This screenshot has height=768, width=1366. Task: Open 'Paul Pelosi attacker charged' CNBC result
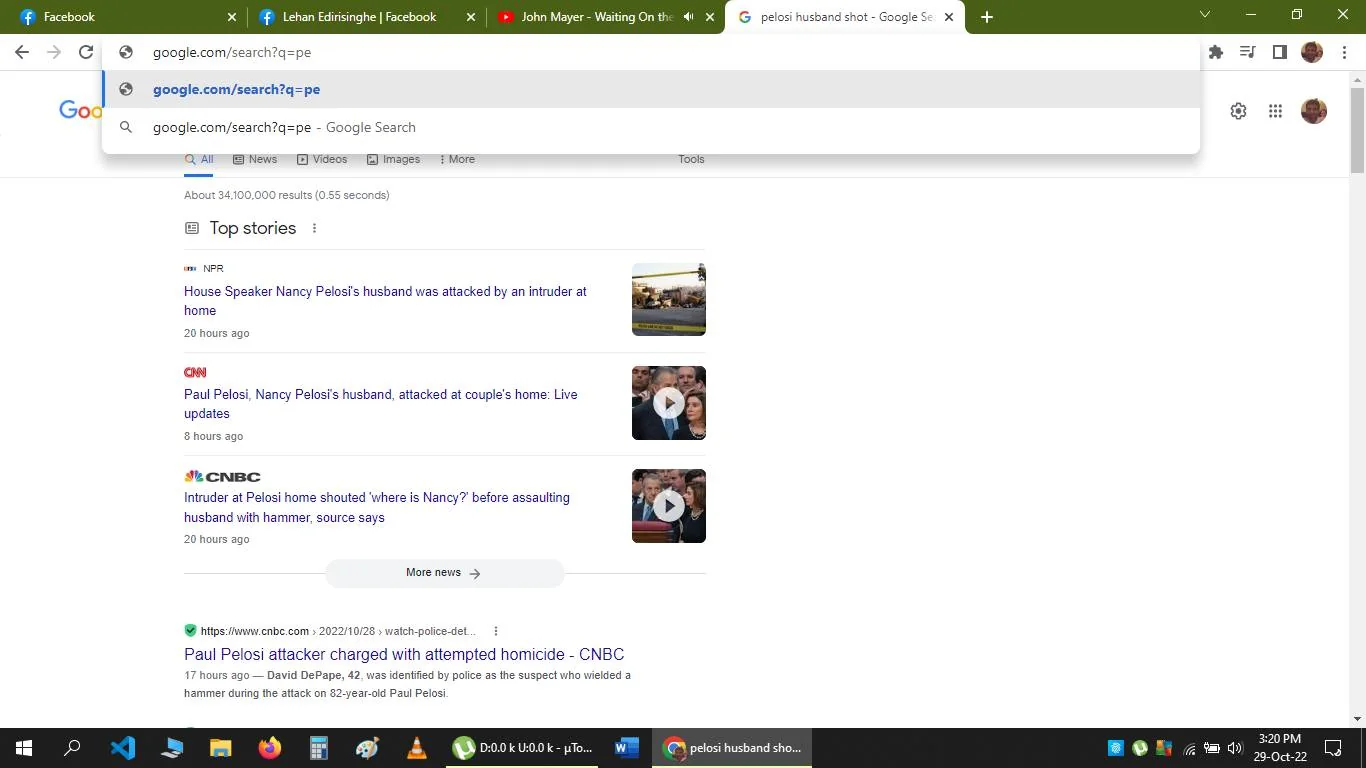[404, 654]
